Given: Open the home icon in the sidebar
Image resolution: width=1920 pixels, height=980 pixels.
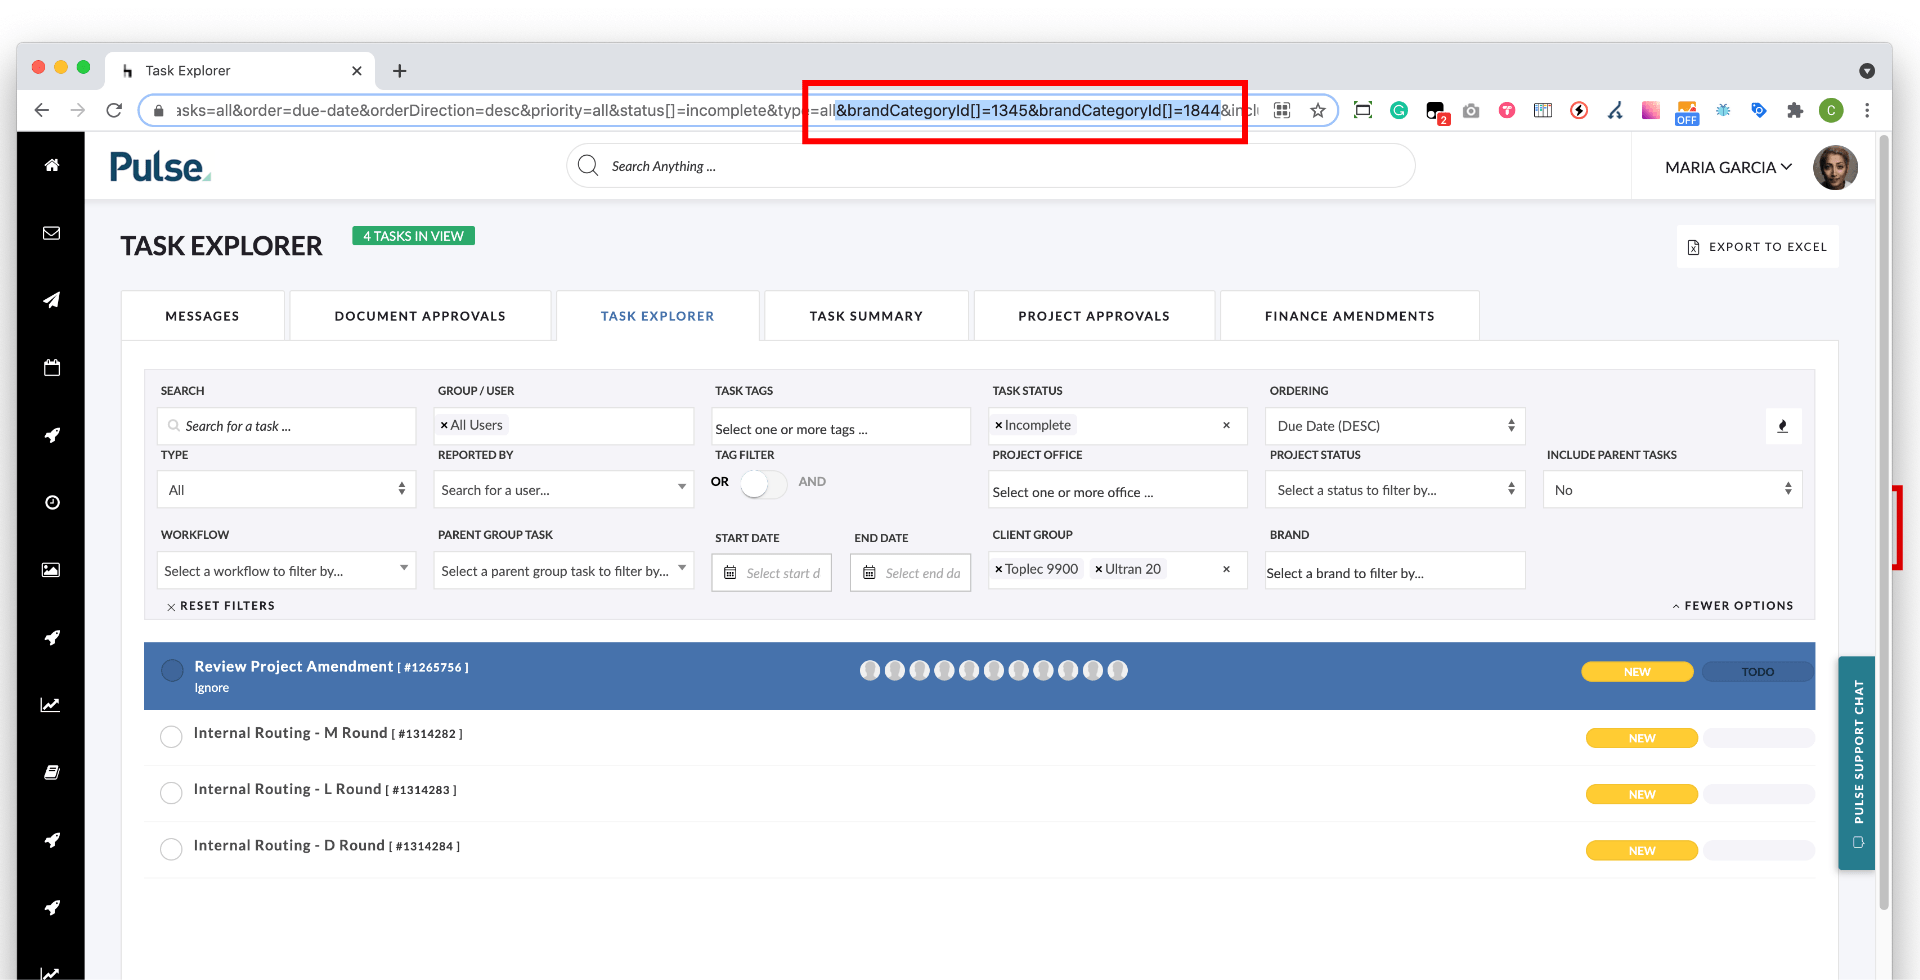Looking at the screenshot, I should click(52, 165).
